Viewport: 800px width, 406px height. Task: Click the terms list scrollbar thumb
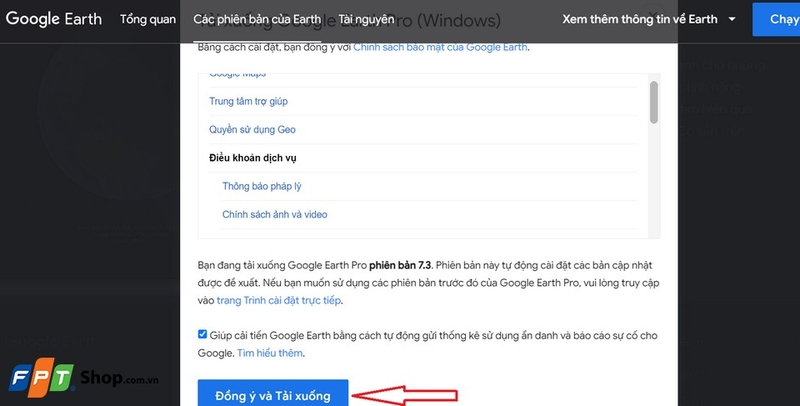click(654, 102)
